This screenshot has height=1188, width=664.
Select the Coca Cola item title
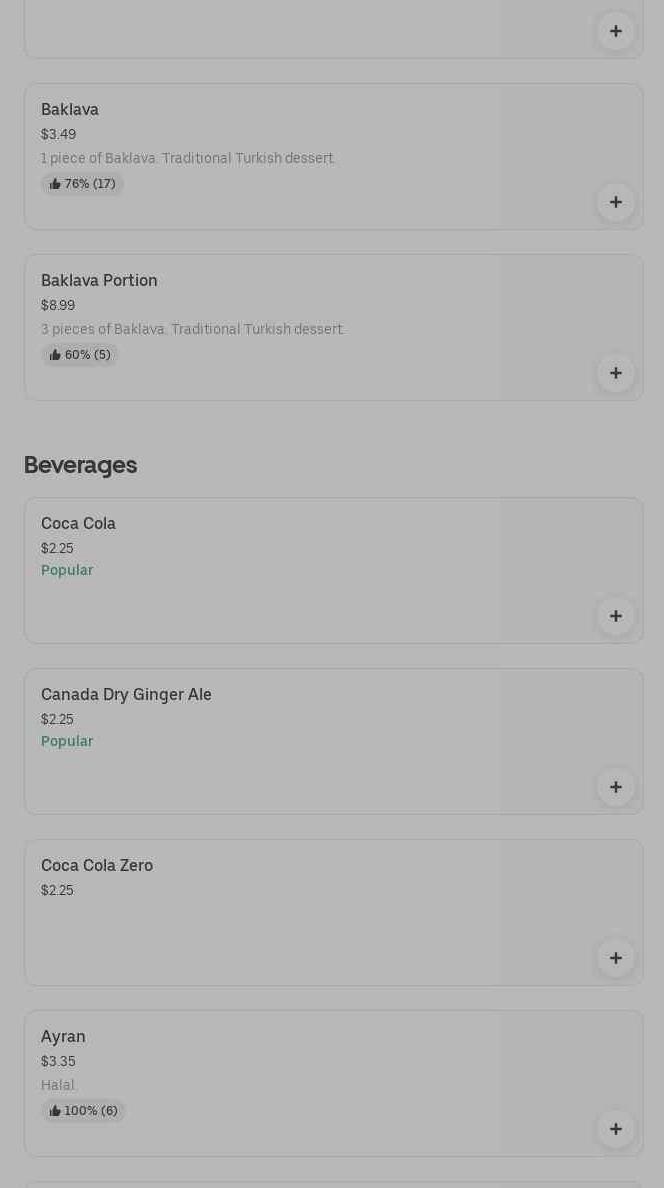(78, 523)
